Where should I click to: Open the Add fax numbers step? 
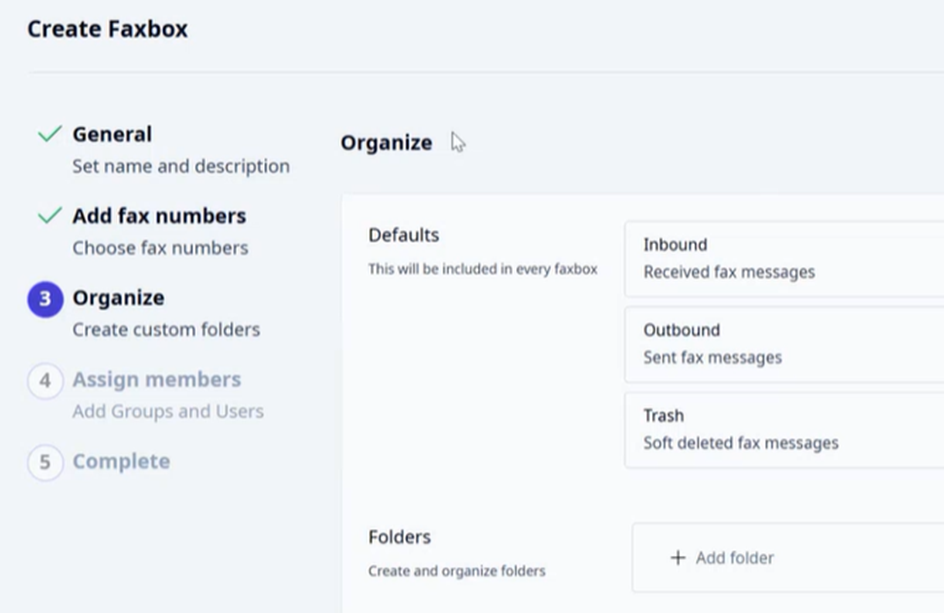click(x=159, y=216)
